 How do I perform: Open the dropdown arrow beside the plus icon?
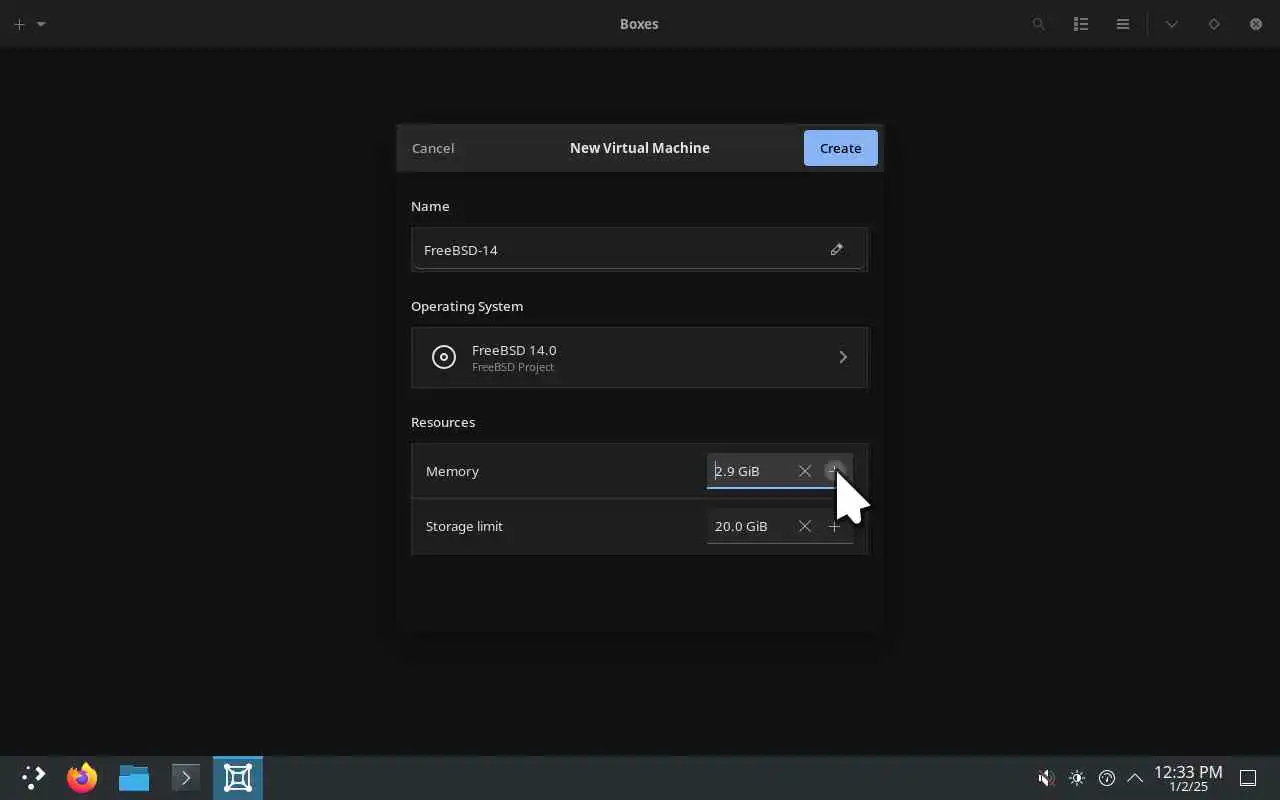[x=41, y=24]
